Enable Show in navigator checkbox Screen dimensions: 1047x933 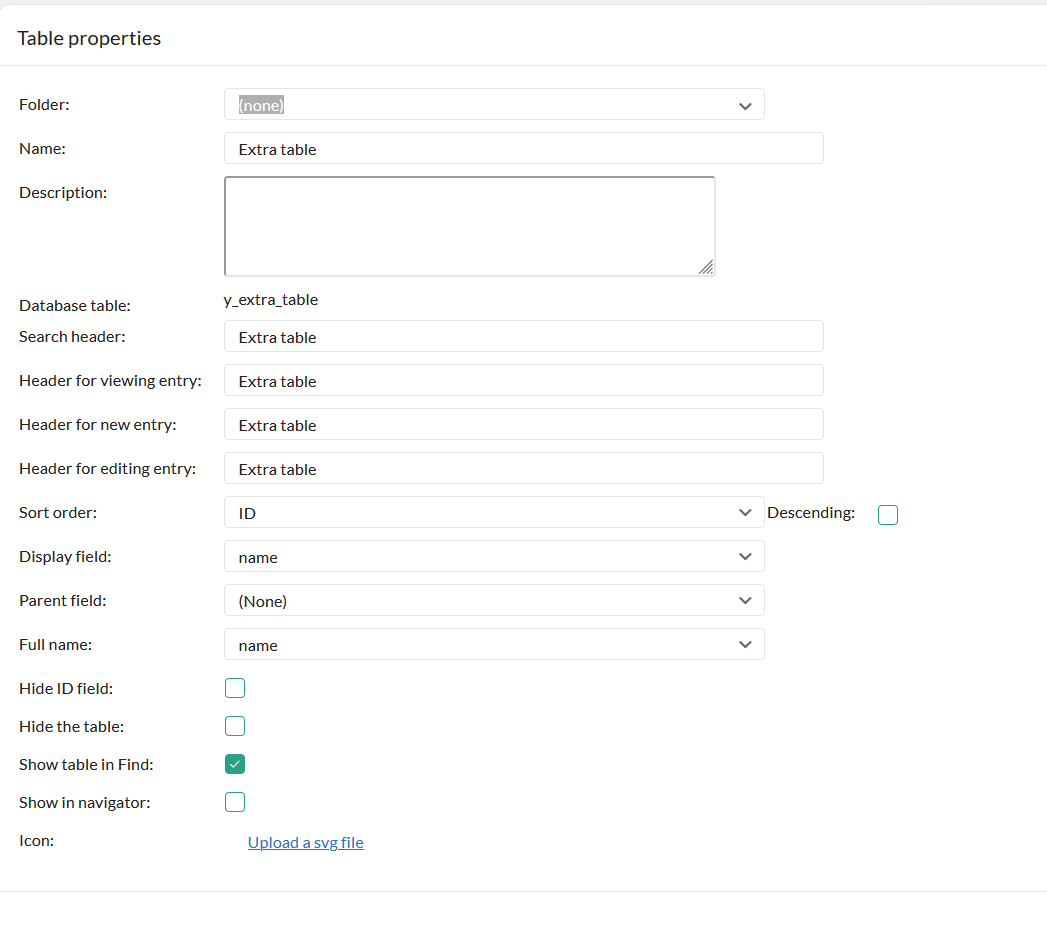(235, 802)
